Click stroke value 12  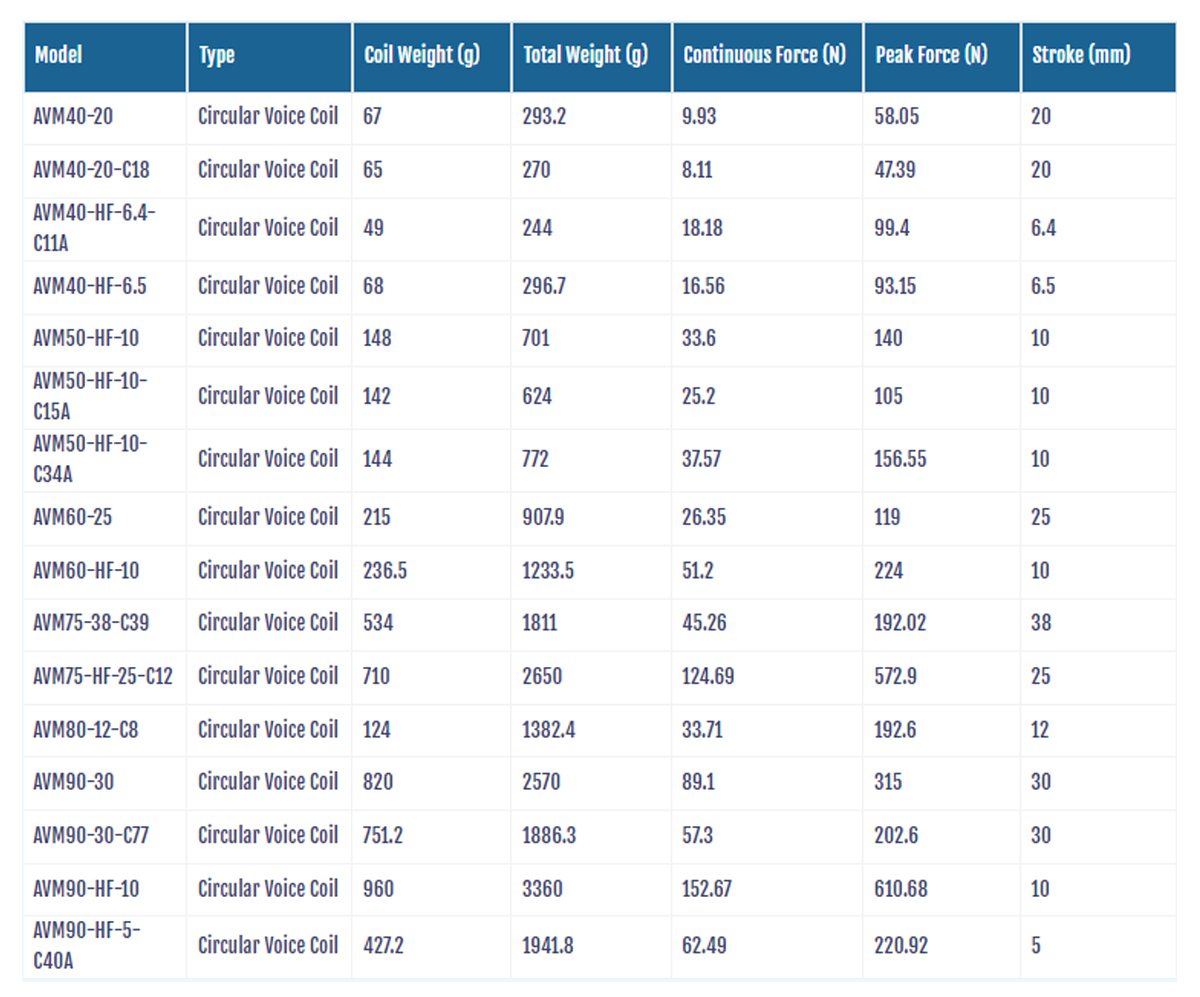coord(1040,730)
